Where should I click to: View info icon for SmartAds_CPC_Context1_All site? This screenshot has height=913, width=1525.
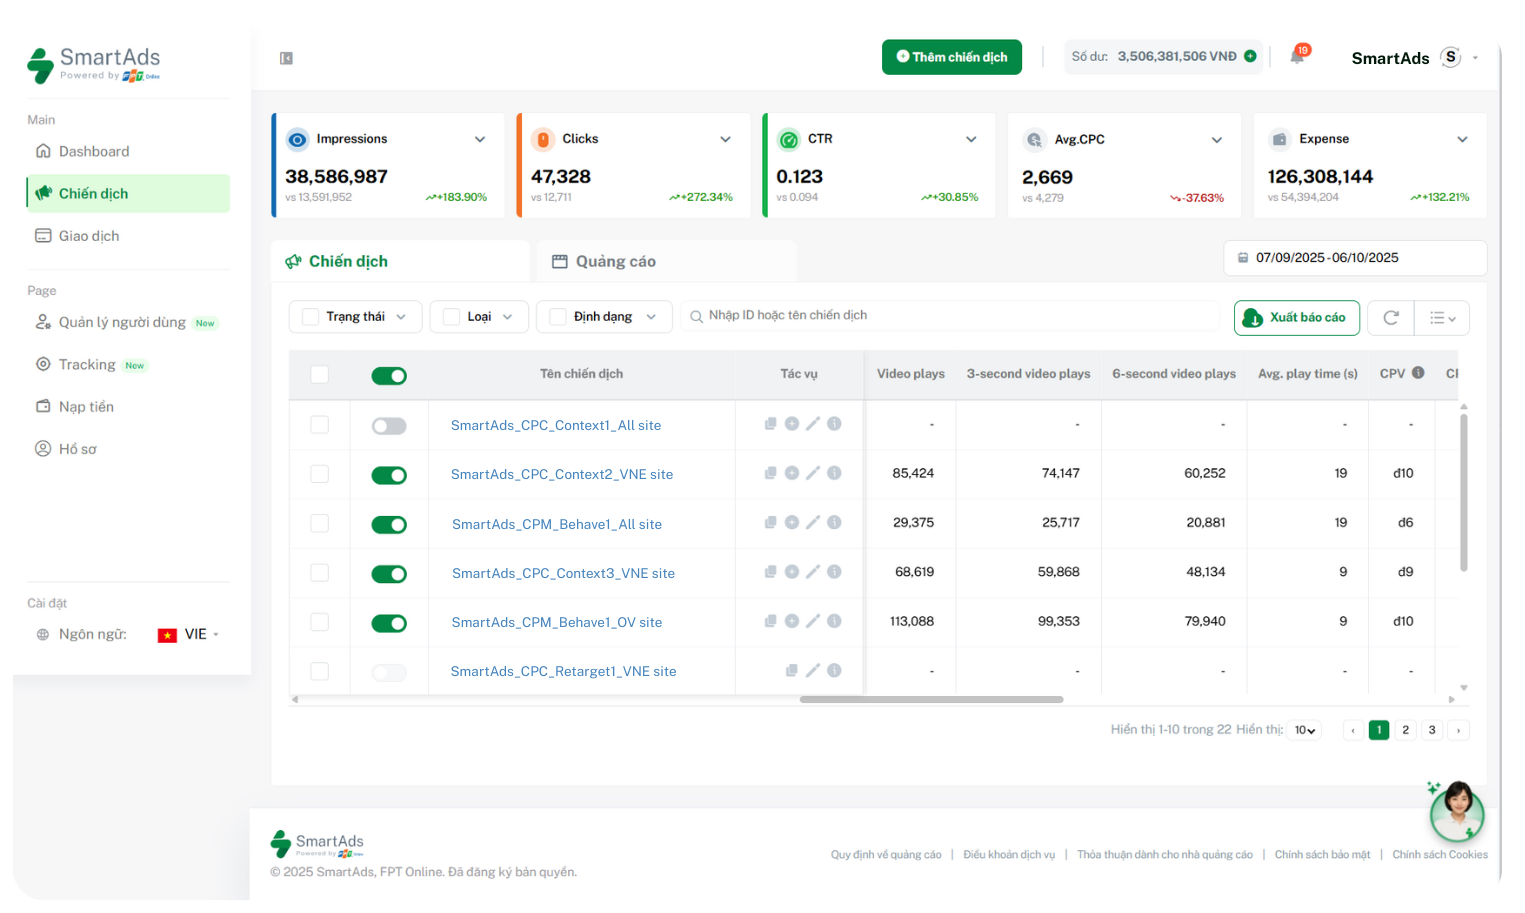[835, 423]
